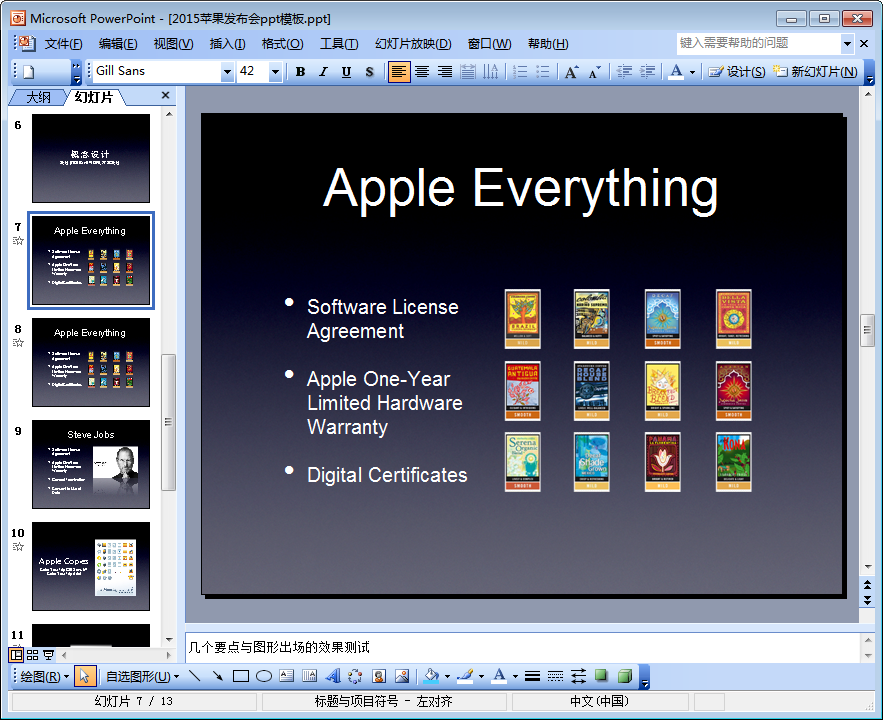Screen dimensions: 883x720
Task: Select slide 6 thumbnail
Action: point(91,158)
